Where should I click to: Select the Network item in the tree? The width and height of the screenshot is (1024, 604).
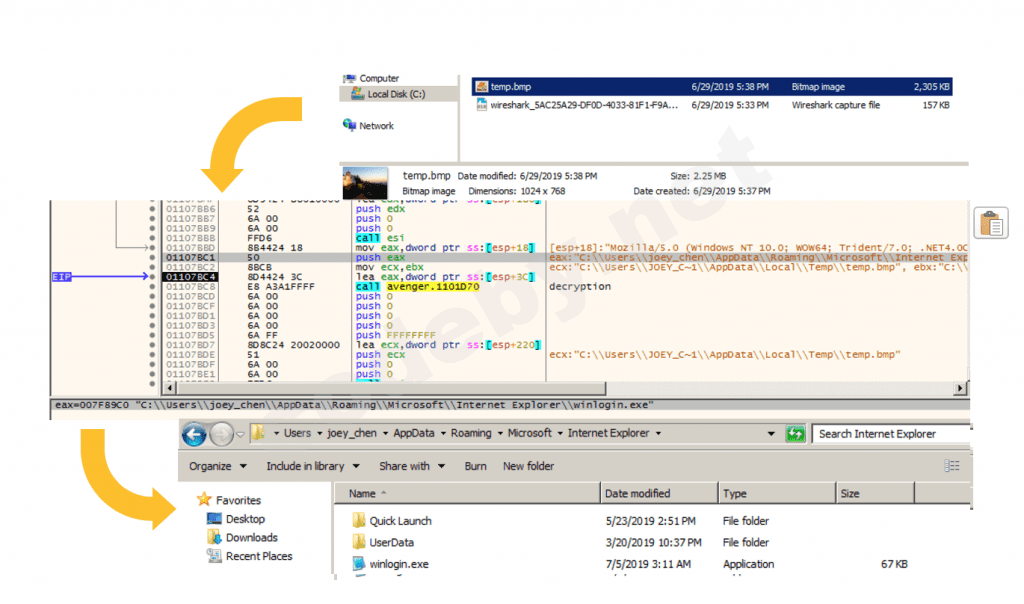375,126
